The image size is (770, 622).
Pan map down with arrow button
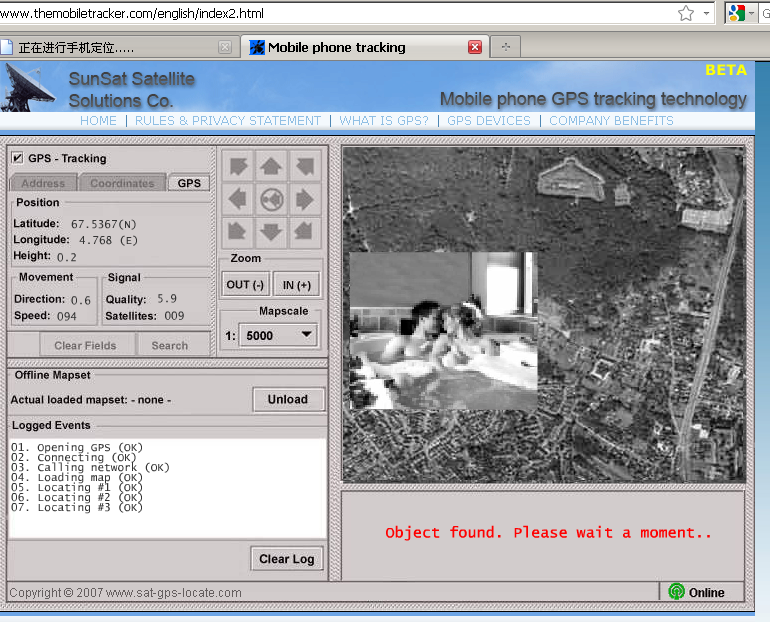271,232
